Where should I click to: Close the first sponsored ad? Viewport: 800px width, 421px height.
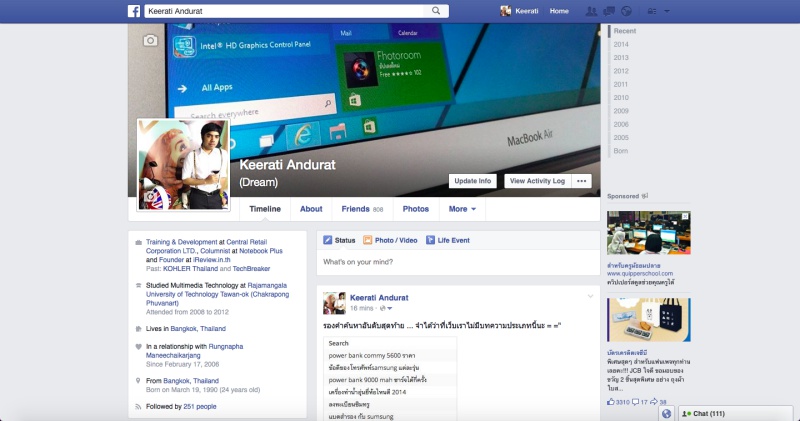(x=685, y=216)
